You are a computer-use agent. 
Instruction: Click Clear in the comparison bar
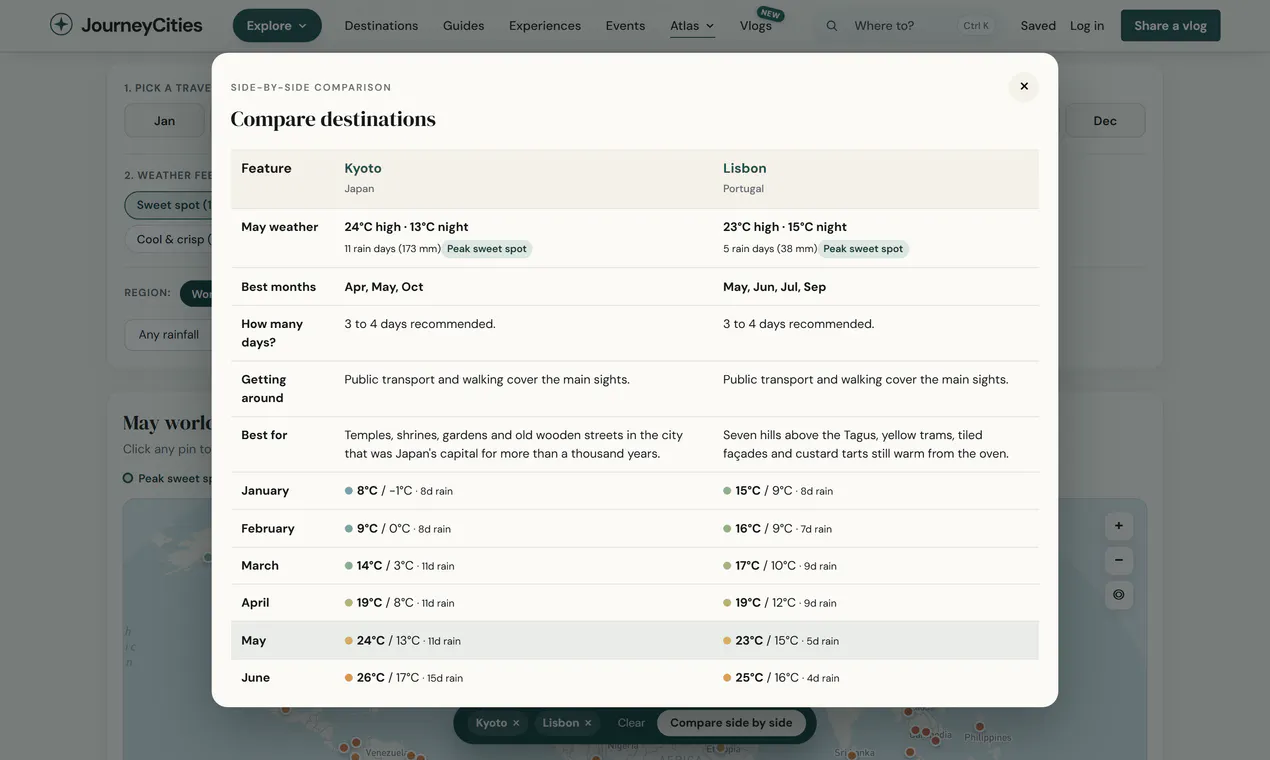coord(631,723)
